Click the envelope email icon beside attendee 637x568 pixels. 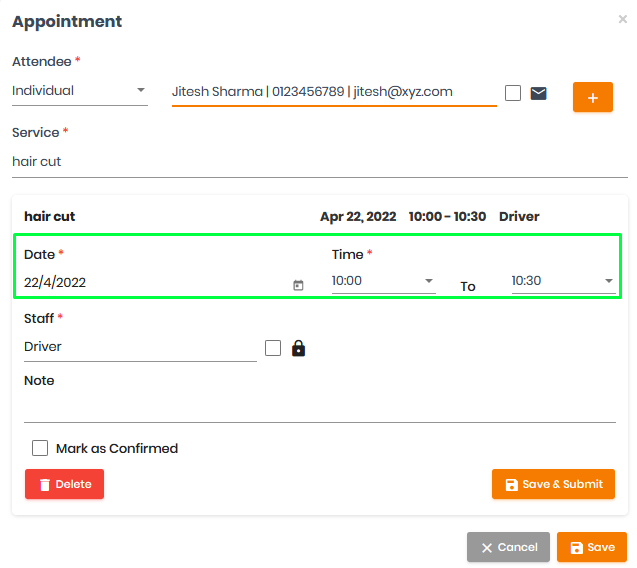coord(539,93)
